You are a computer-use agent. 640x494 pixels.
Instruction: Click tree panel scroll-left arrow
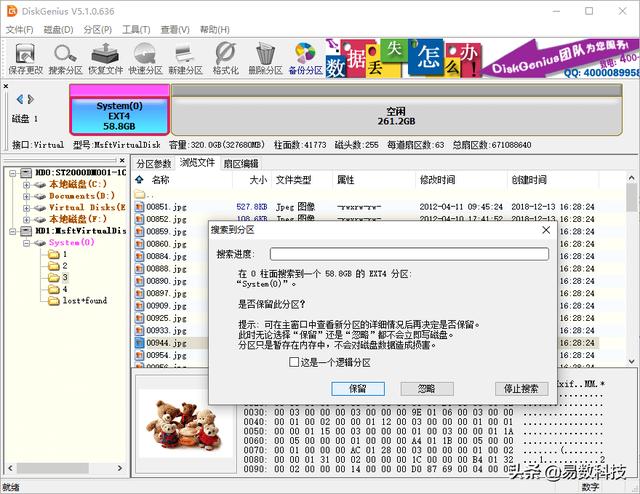click(10, 468)
